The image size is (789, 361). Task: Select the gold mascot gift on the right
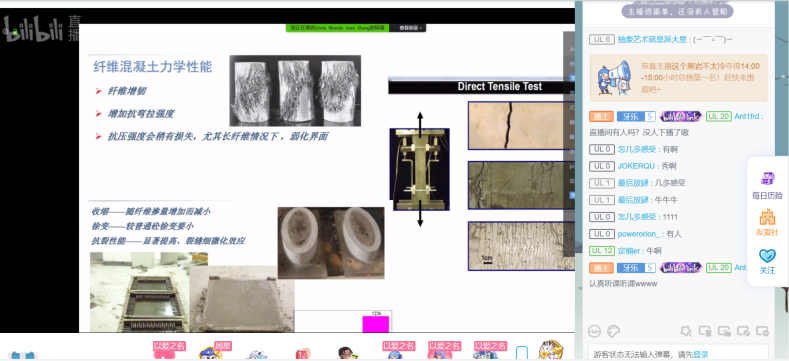coord(549,350)
